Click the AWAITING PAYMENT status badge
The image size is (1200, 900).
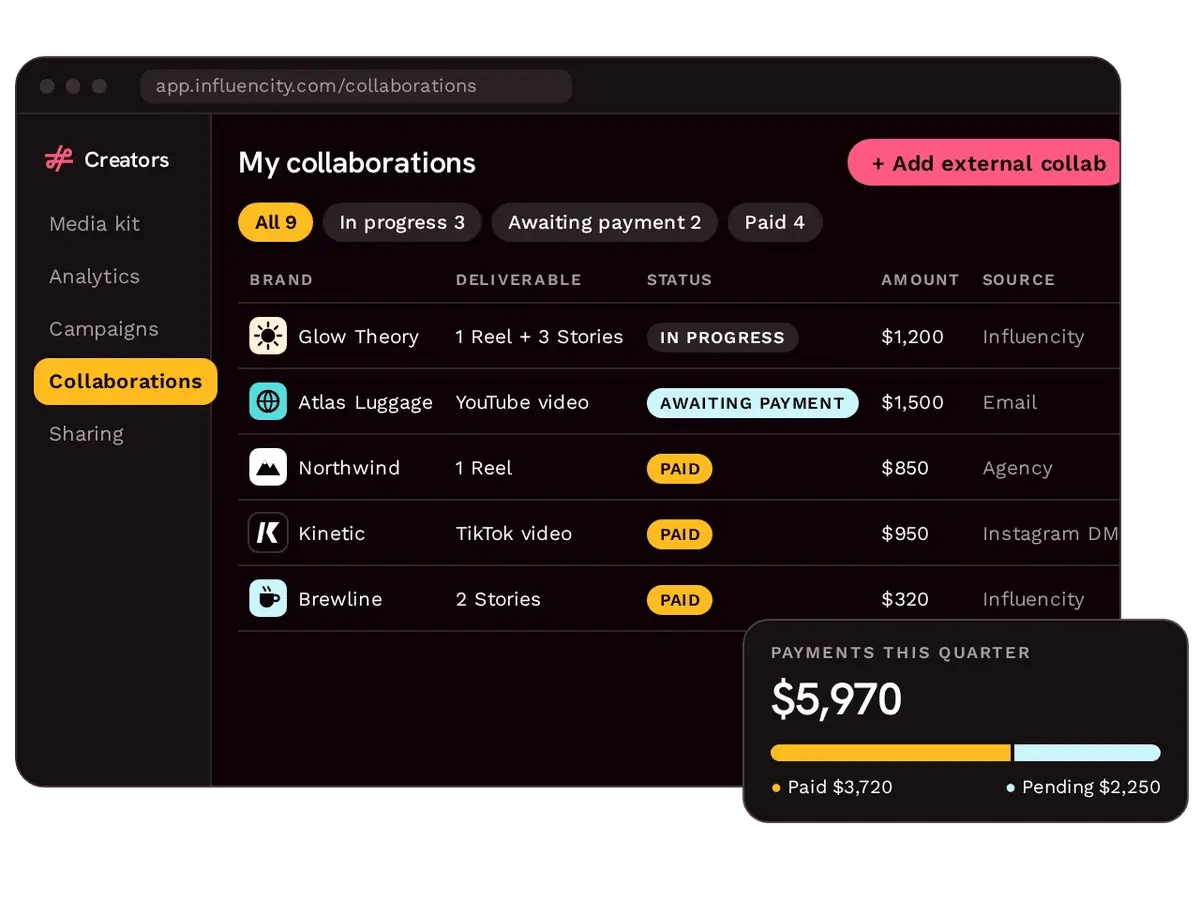pos(753,403)
